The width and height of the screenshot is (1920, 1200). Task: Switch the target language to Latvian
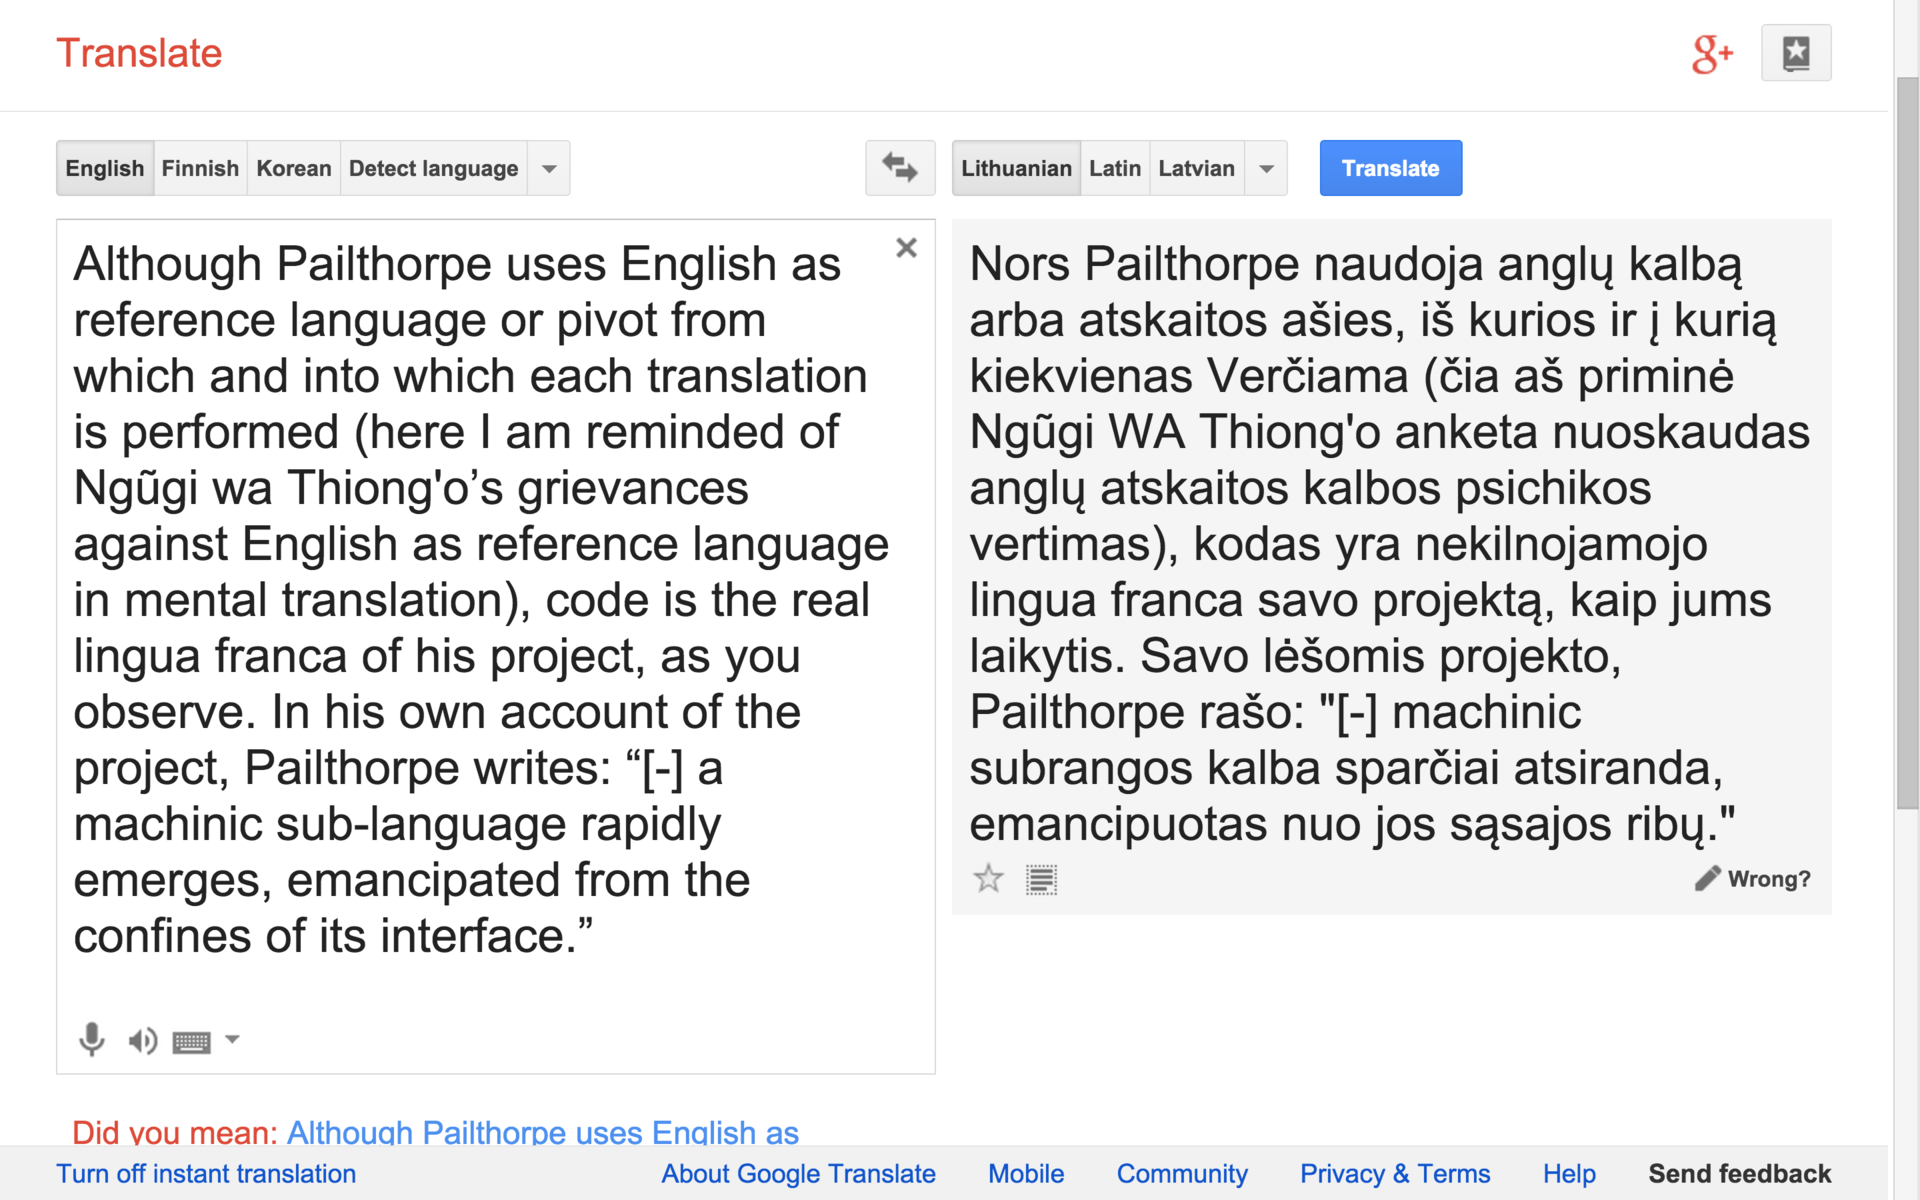click(x=1196, y=169)
